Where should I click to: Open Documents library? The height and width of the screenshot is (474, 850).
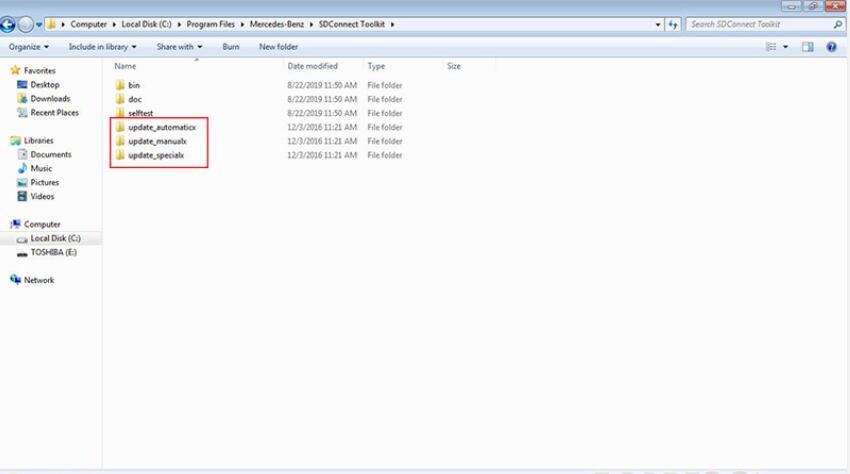coord(50,155)
